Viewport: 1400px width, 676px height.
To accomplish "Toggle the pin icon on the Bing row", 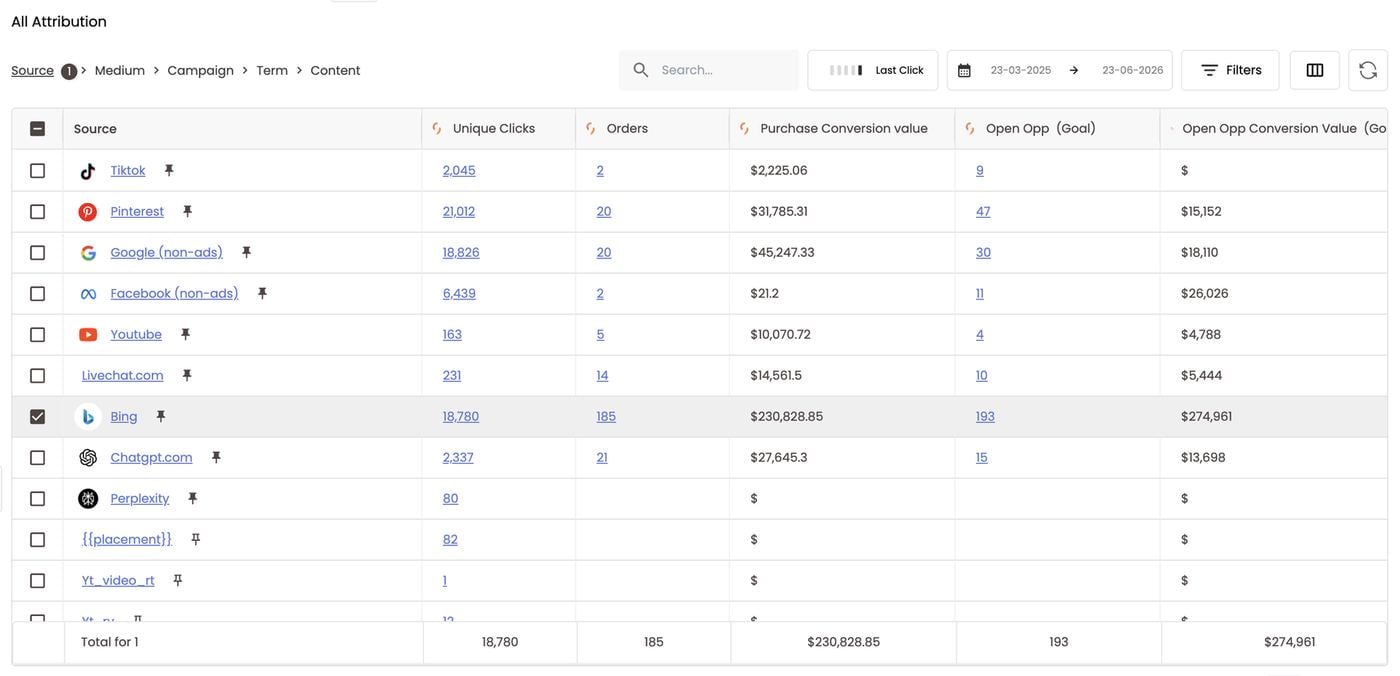I will 160,416.
